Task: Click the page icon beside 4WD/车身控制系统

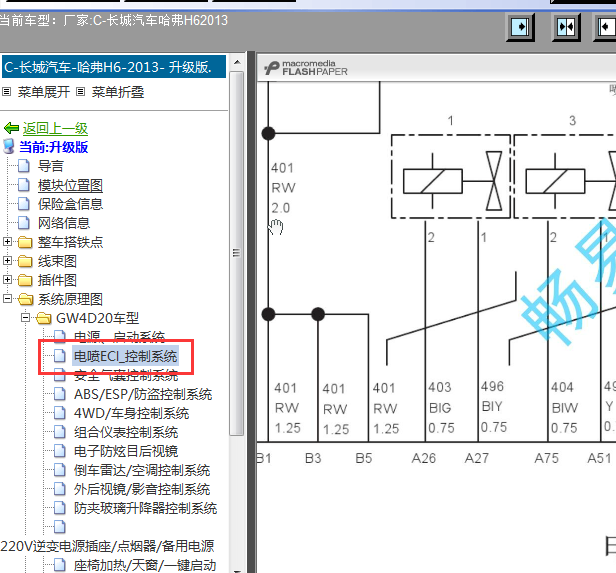Action: point(60,413)
